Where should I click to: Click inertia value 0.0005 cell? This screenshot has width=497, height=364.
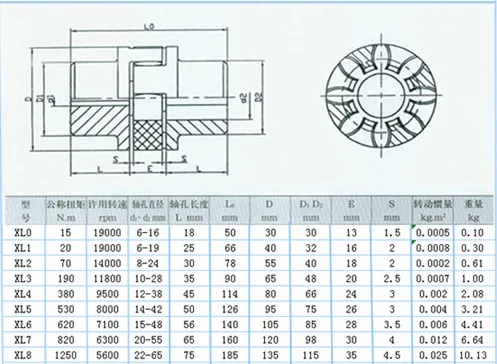[432, 233]
